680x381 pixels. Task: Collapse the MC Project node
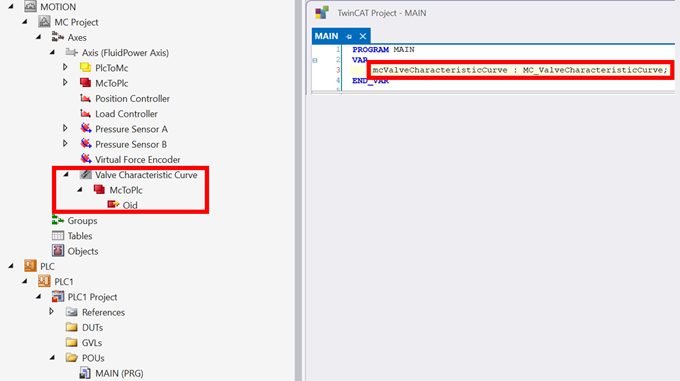25,22
